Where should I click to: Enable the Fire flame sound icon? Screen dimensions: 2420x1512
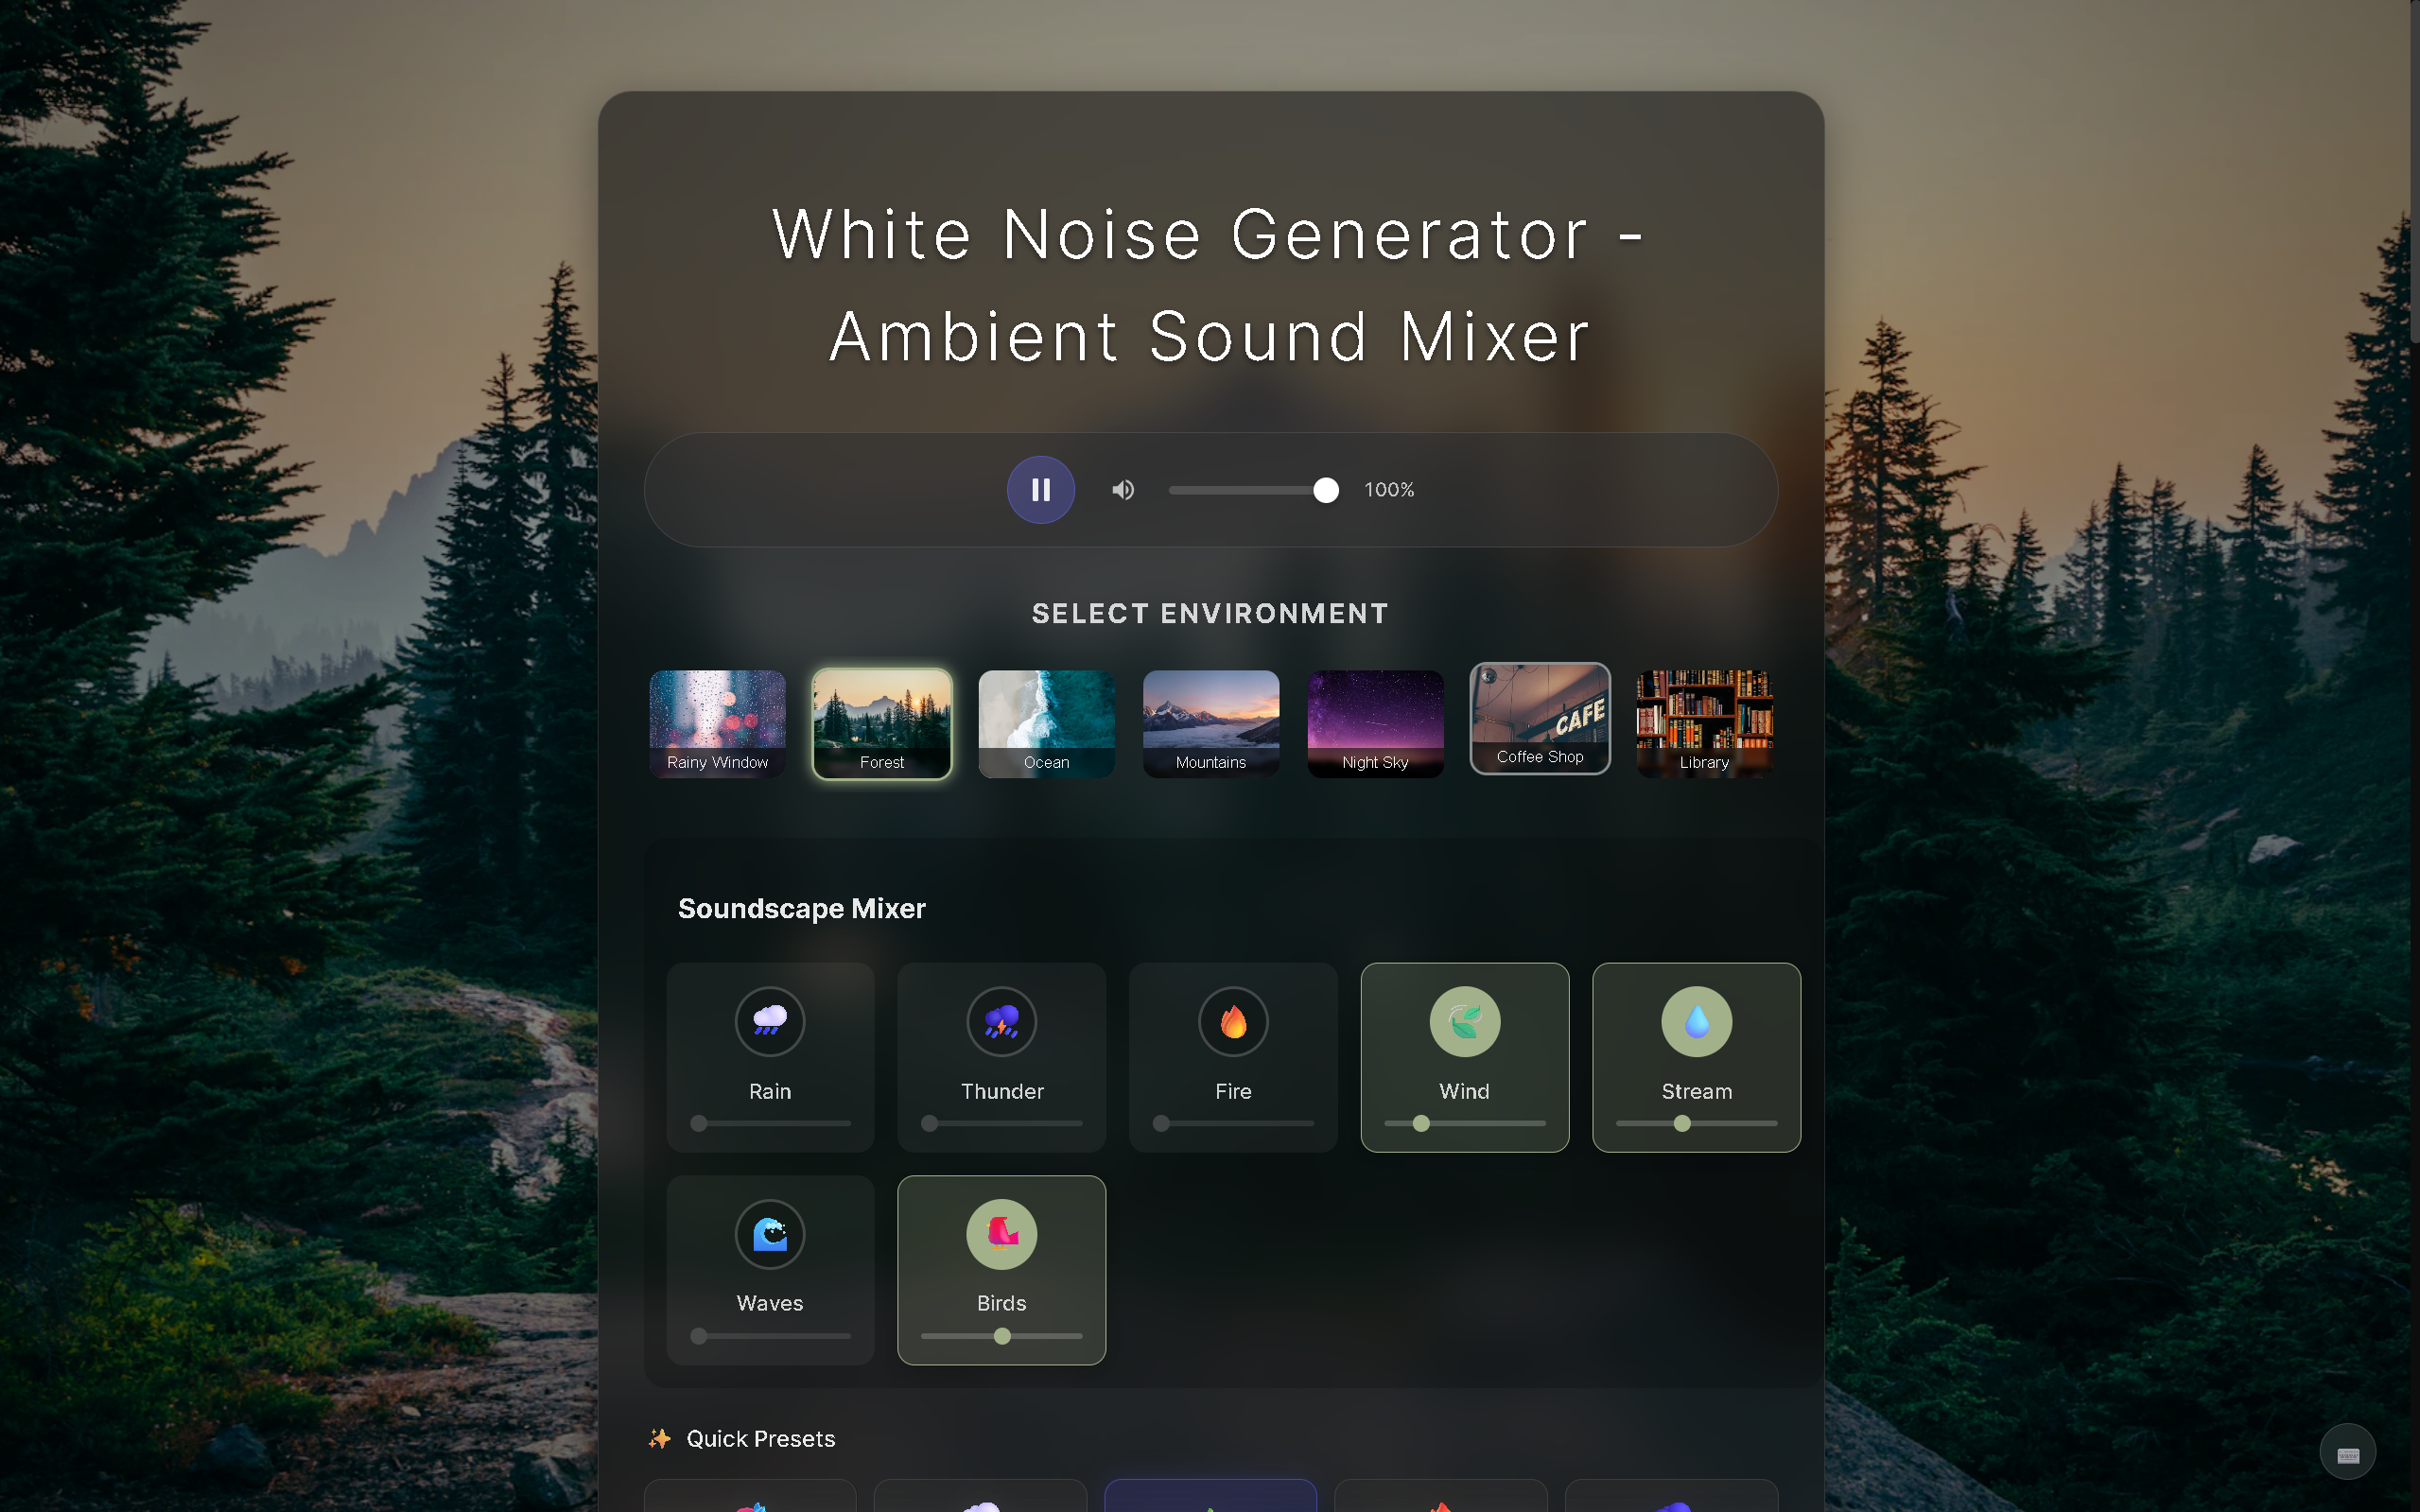tap(1233, 1021)
